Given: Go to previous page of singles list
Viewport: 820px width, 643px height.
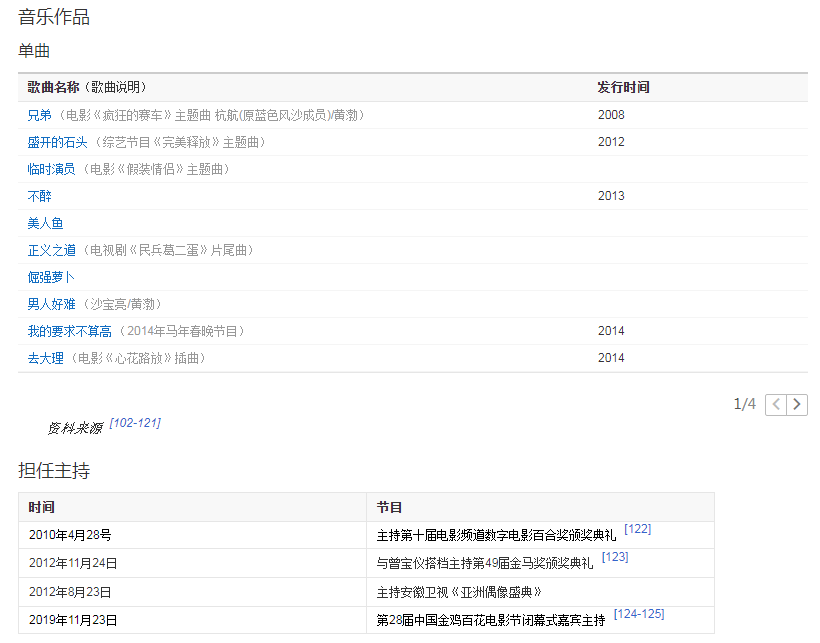Looking at the screenshot, I should tap(776, 404).
